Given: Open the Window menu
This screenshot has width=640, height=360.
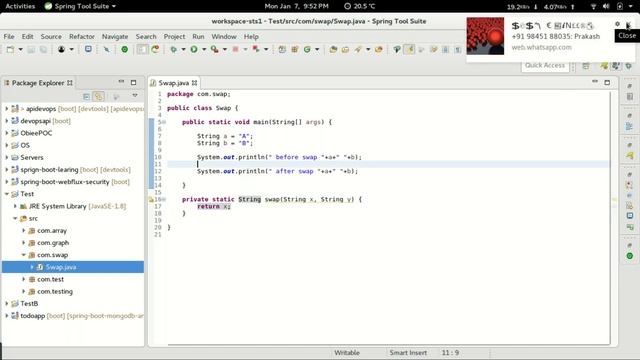Looking at the screenshot, I should pyautogui.click(x=224, y=36).
